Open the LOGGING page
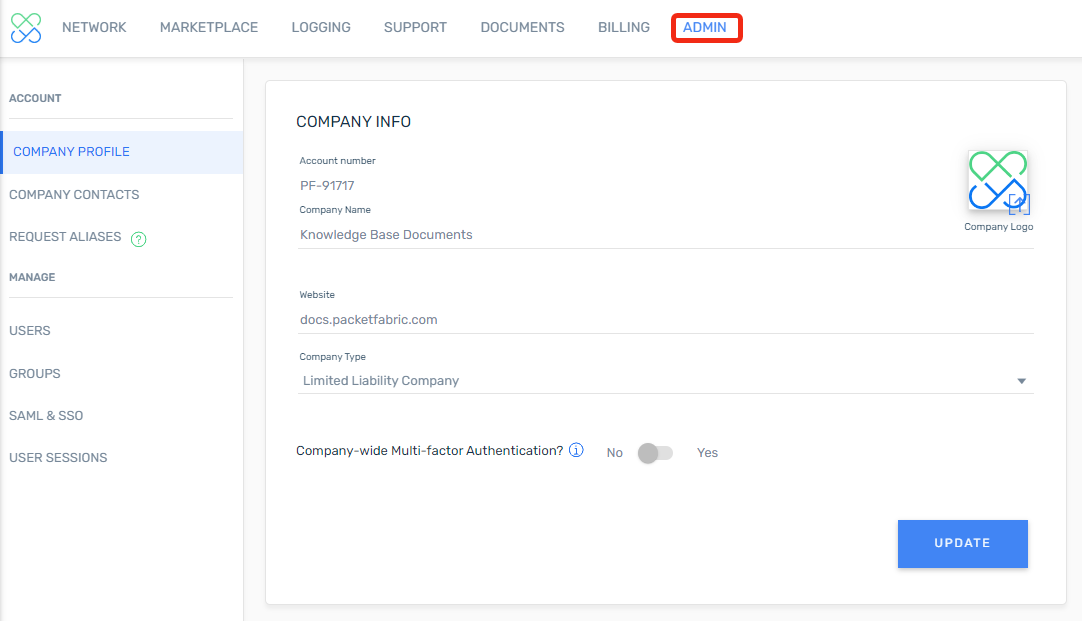The height and width of the screenshot is (621, 1082). [x=320, y=27]
